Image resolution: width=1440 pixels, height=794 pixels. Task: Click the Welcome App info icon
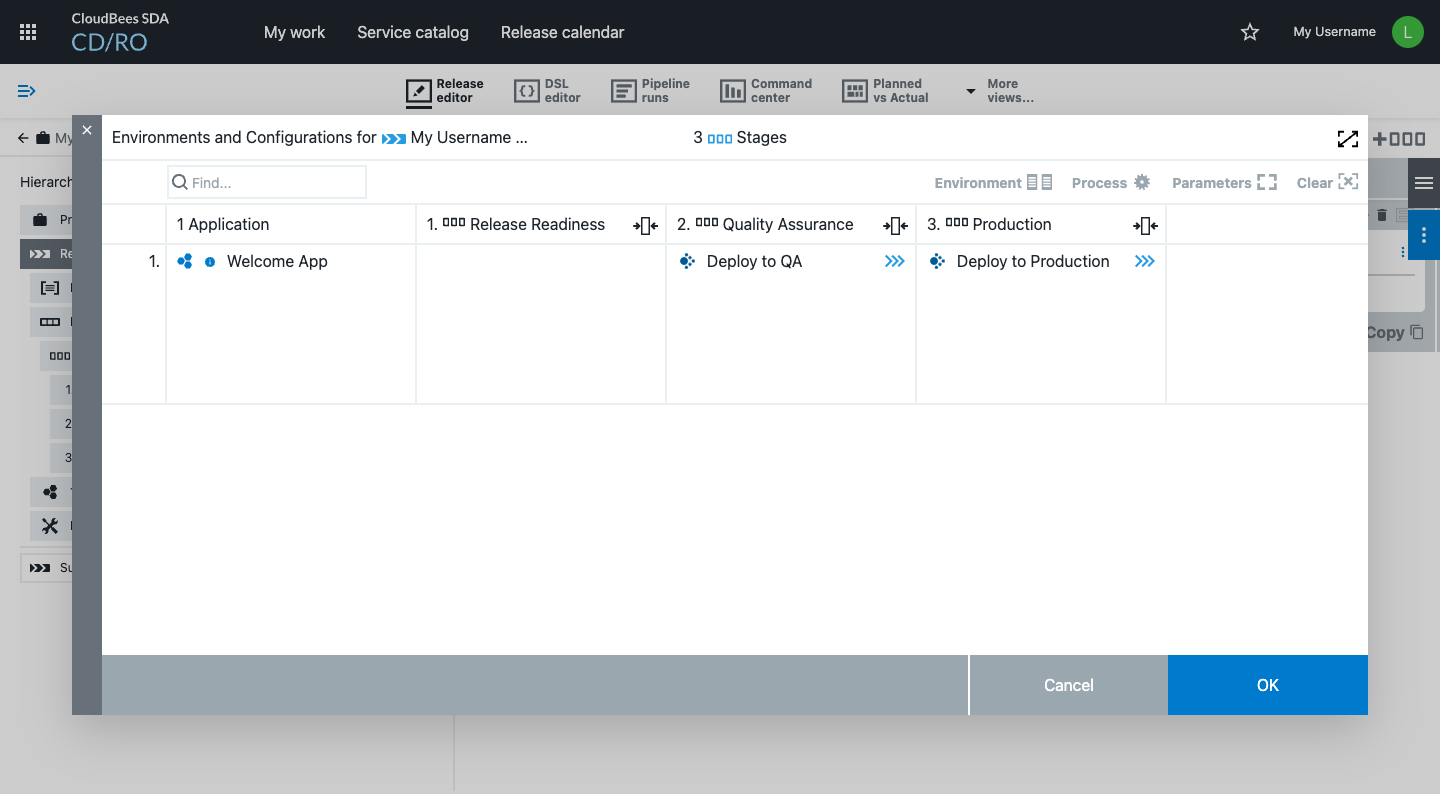click(x=210, y=262)
